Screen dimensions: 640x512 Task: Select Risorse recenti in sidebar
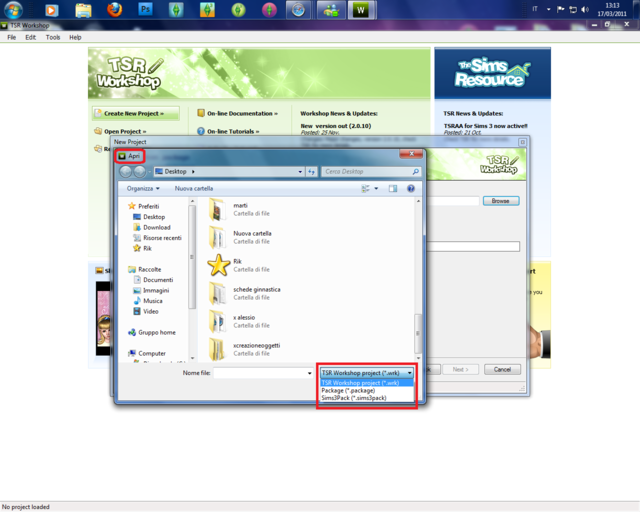(162, 238)
